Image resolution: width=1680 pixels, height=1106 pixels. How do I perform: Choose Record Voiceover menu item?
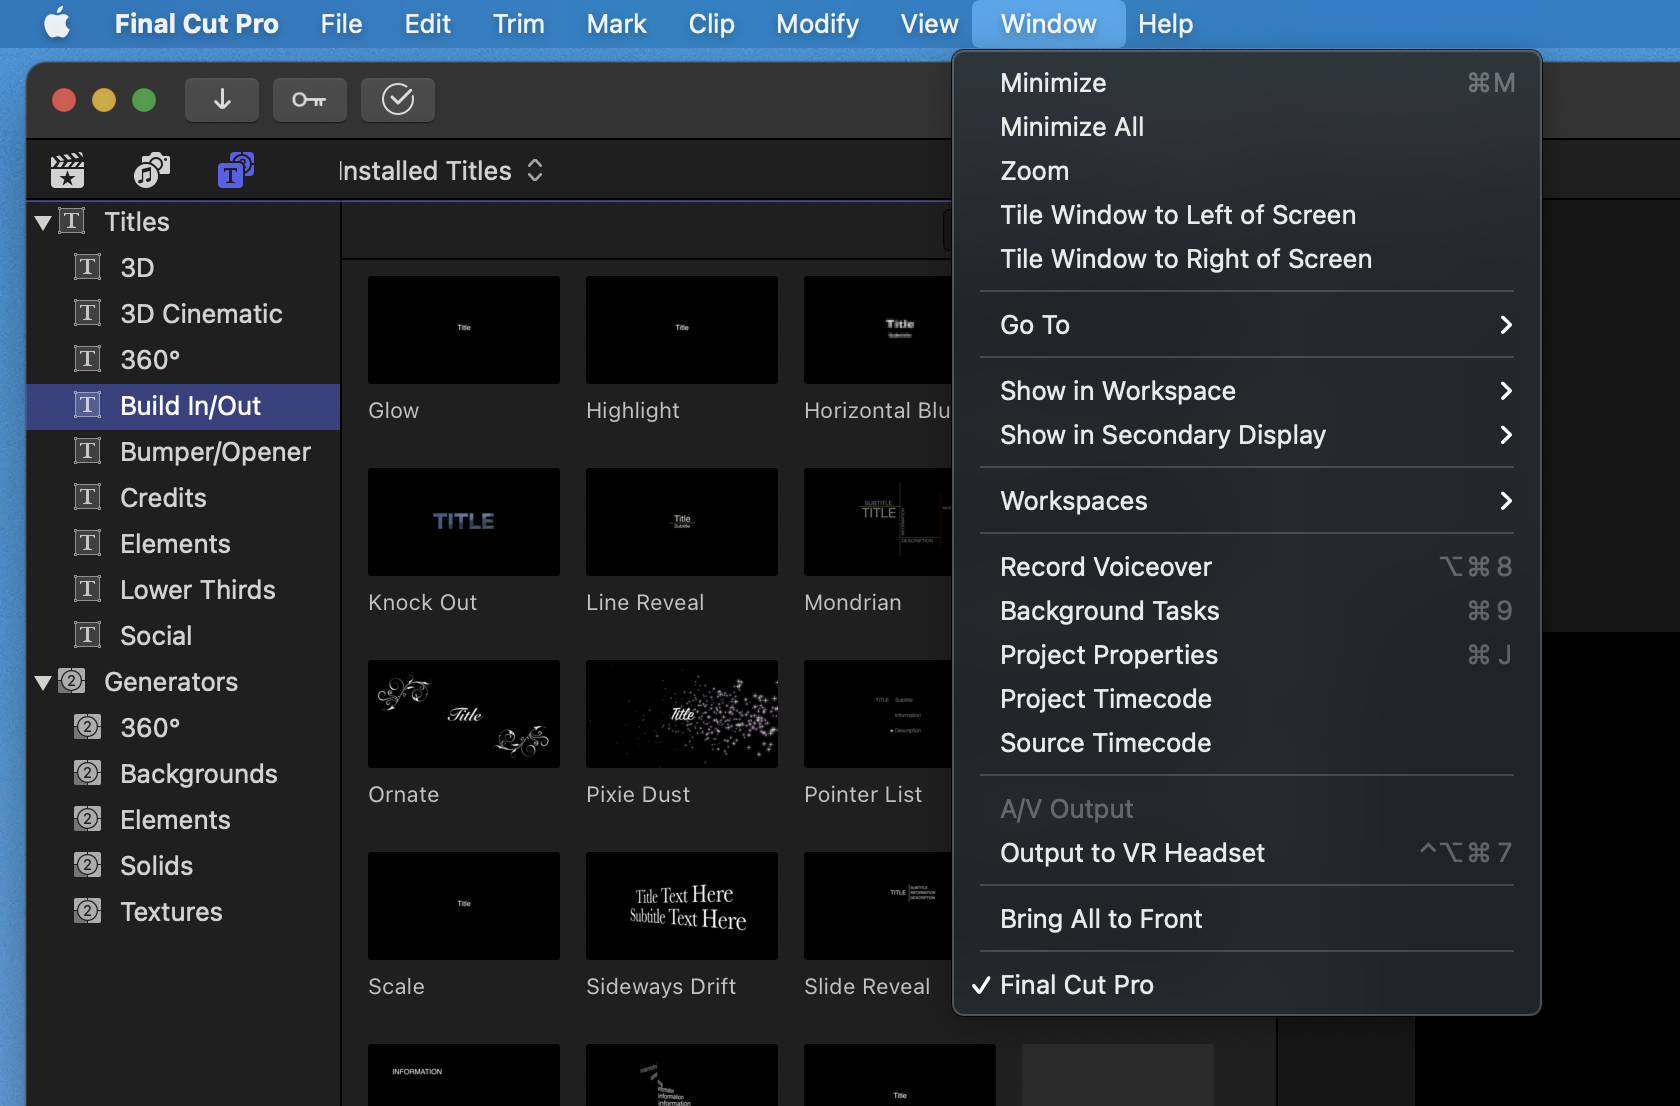(1247, 567)
